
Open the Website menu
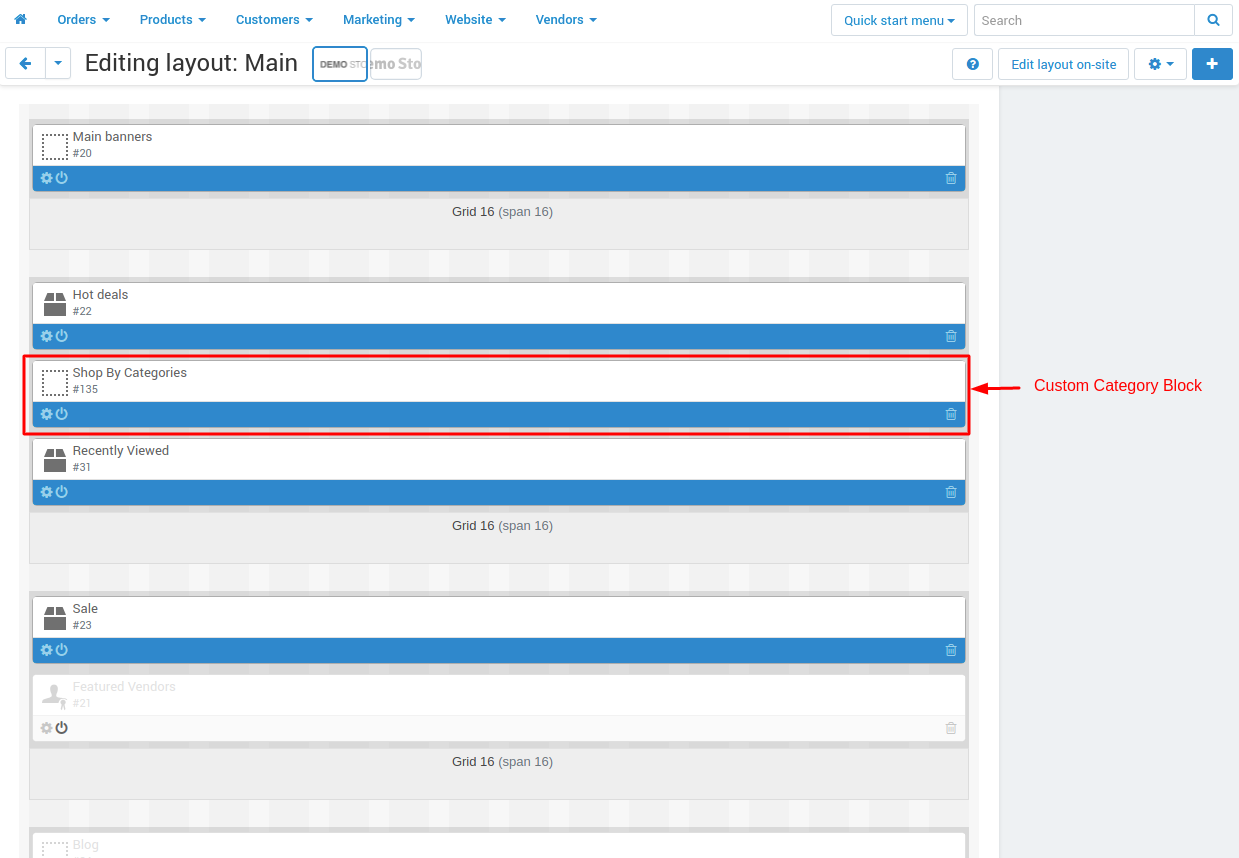click(x=475, y=20)
